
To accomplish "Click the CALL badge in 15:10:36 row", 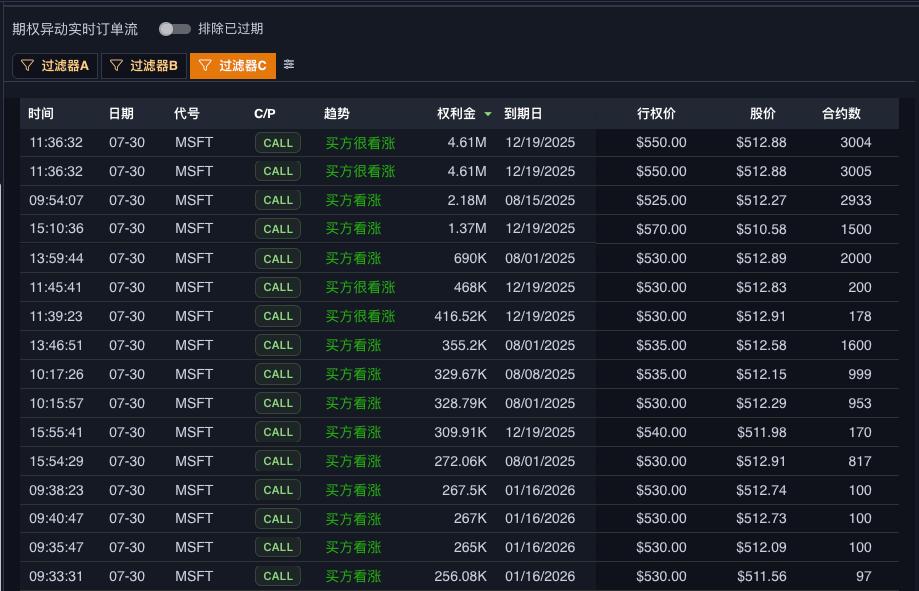I will coord(278,229).
